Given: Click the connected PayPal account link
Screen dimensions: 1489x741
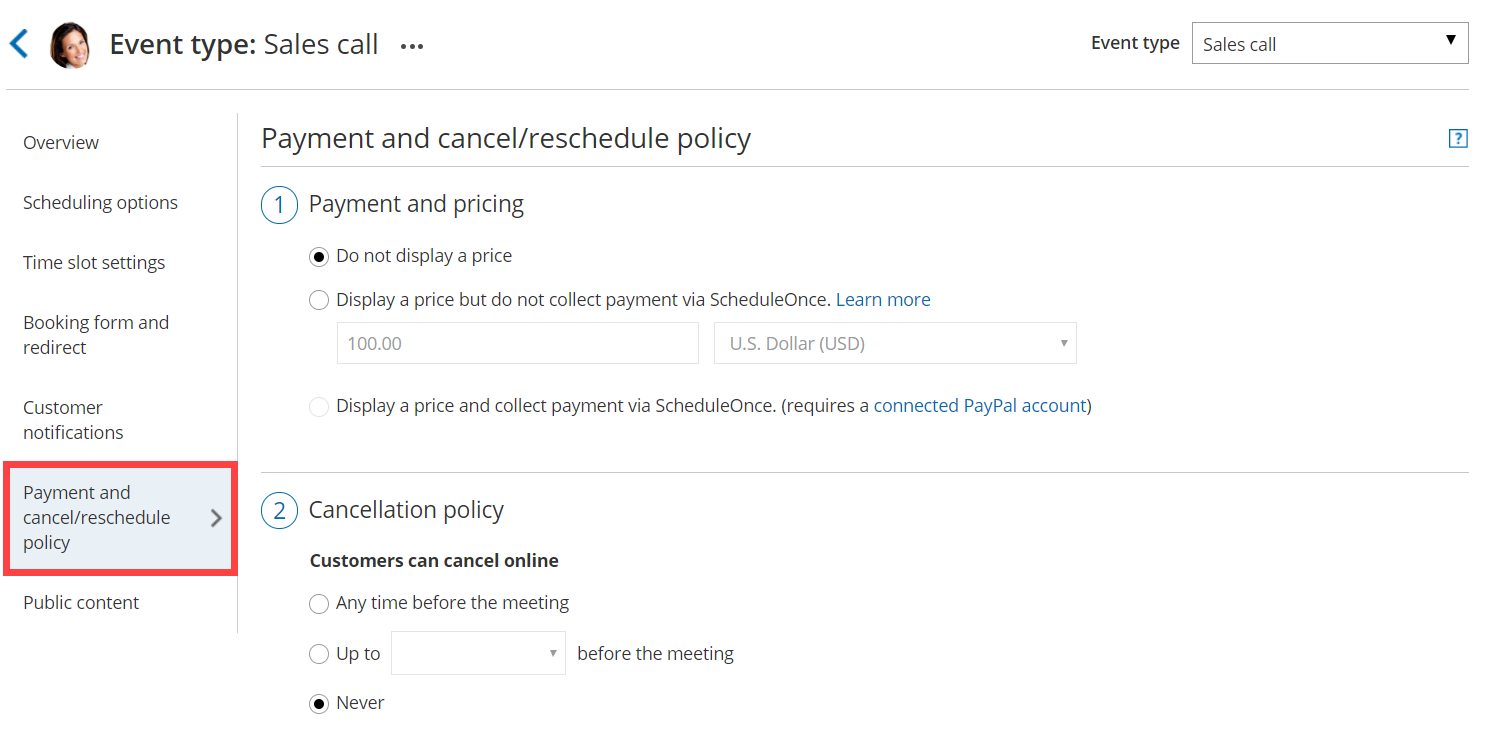Looking at the screenshot, I should coord(980,406).
